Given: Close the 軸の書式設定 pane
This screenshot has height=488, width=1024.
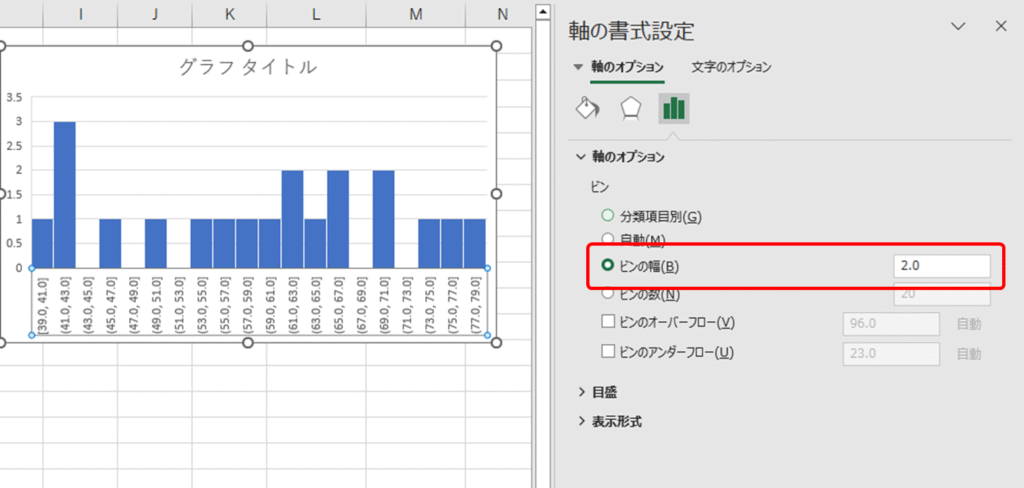Looking at the screenshot, I should [x=1001, y=27].
